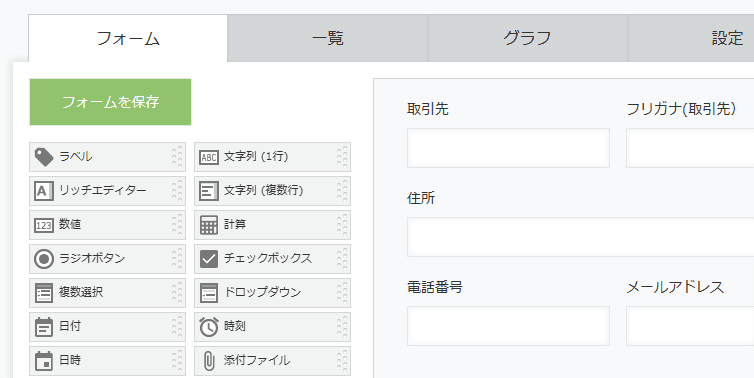
Task: Select the リッチエディター item text
Action: [102, 190]
